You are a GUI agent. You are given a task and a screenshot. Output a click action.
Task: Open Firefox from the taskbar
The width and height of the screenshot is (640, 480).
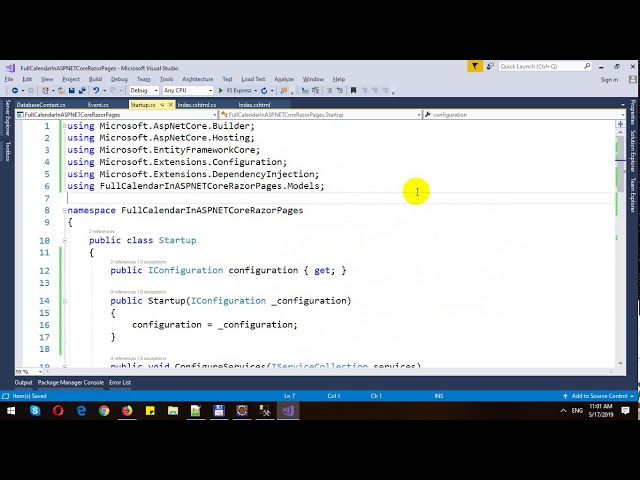[x=127, y=411]
